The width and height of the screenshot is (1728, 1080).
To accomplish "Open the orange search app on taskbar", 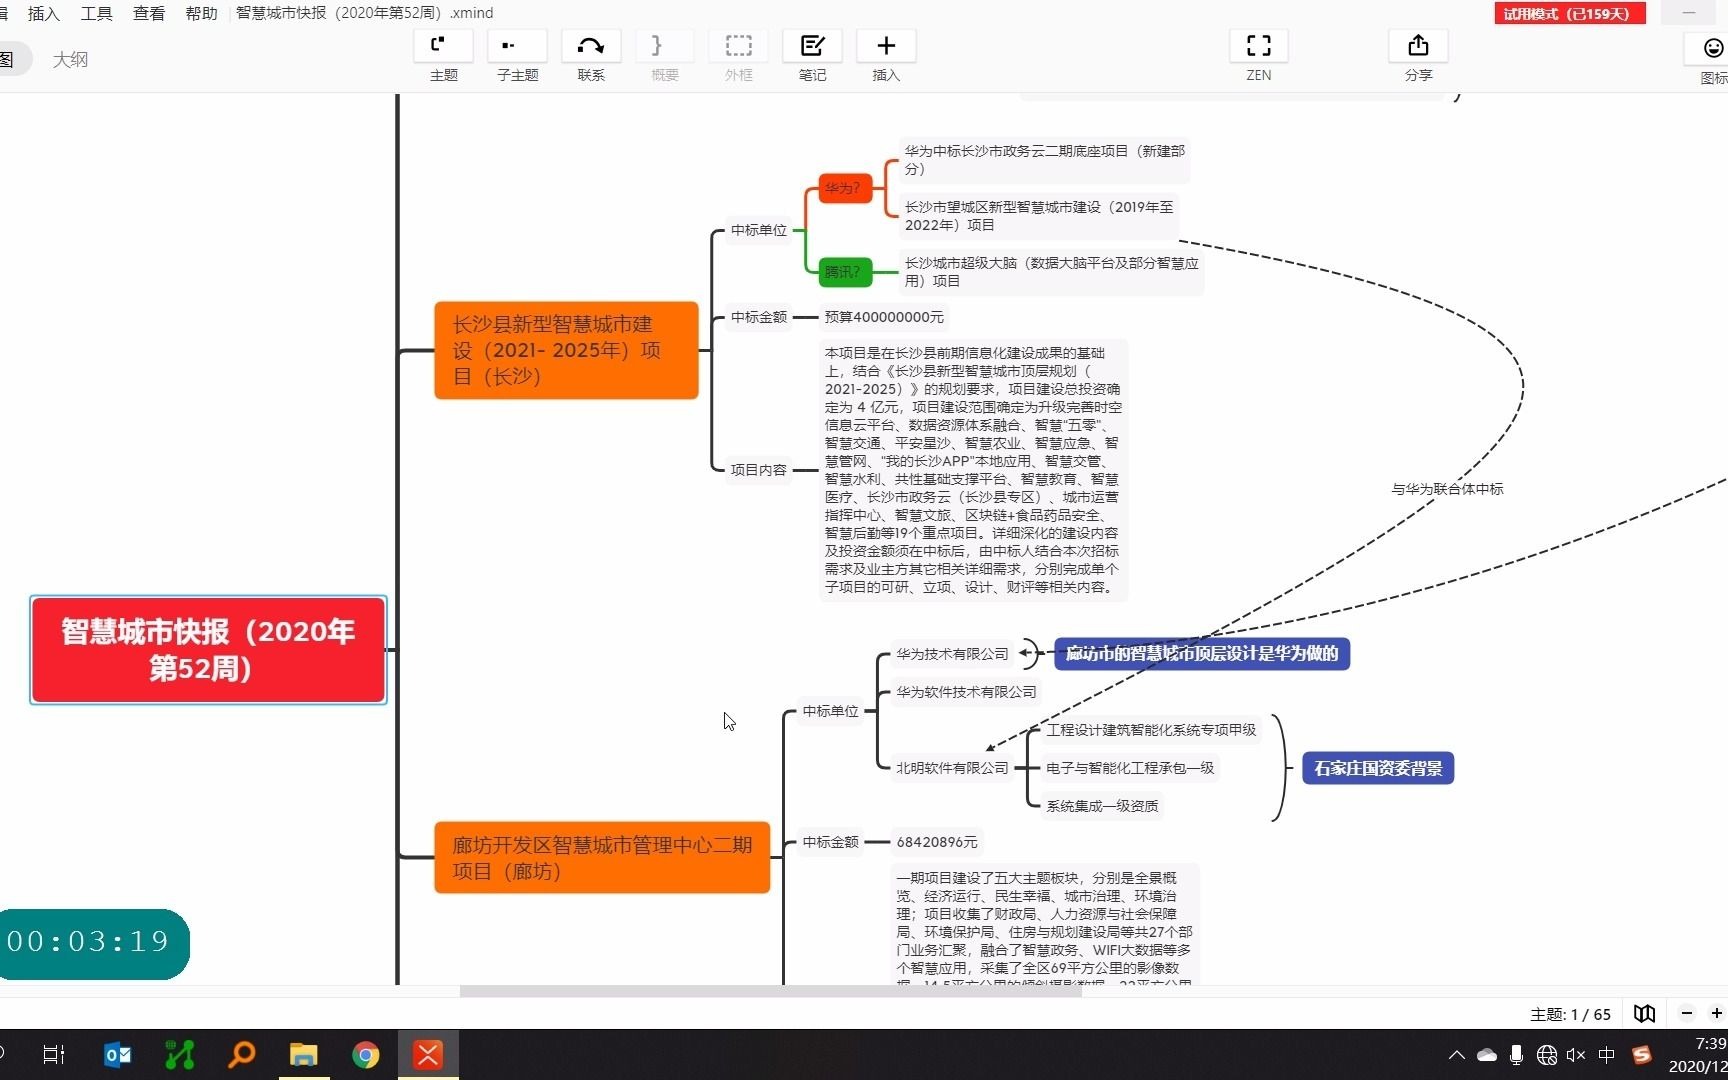I will (242, 1054).
